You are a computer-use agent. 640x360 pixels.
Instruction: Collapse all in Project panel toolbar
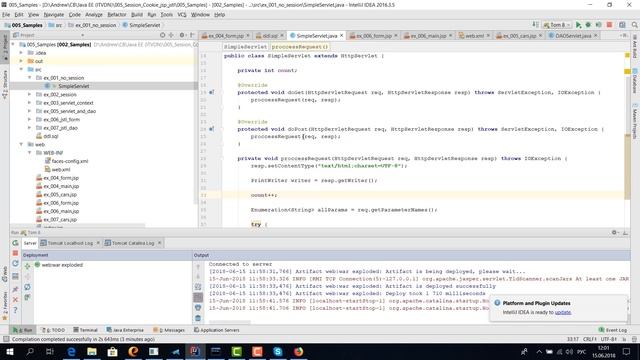(x=171, y=35)
